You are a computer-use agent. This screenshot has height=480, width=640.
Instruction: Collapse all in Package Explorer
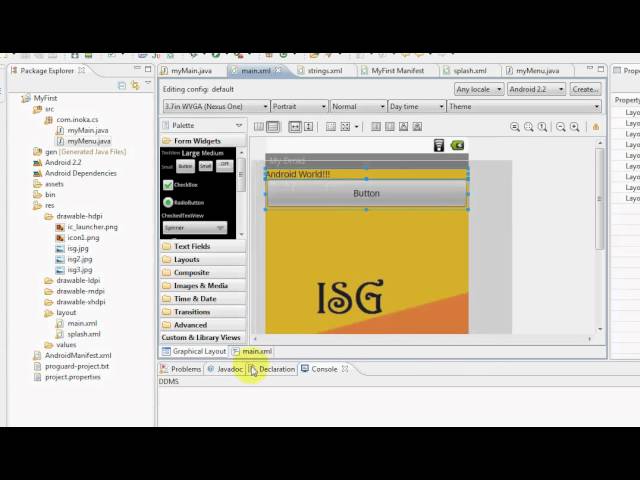(x=122, y=85)
